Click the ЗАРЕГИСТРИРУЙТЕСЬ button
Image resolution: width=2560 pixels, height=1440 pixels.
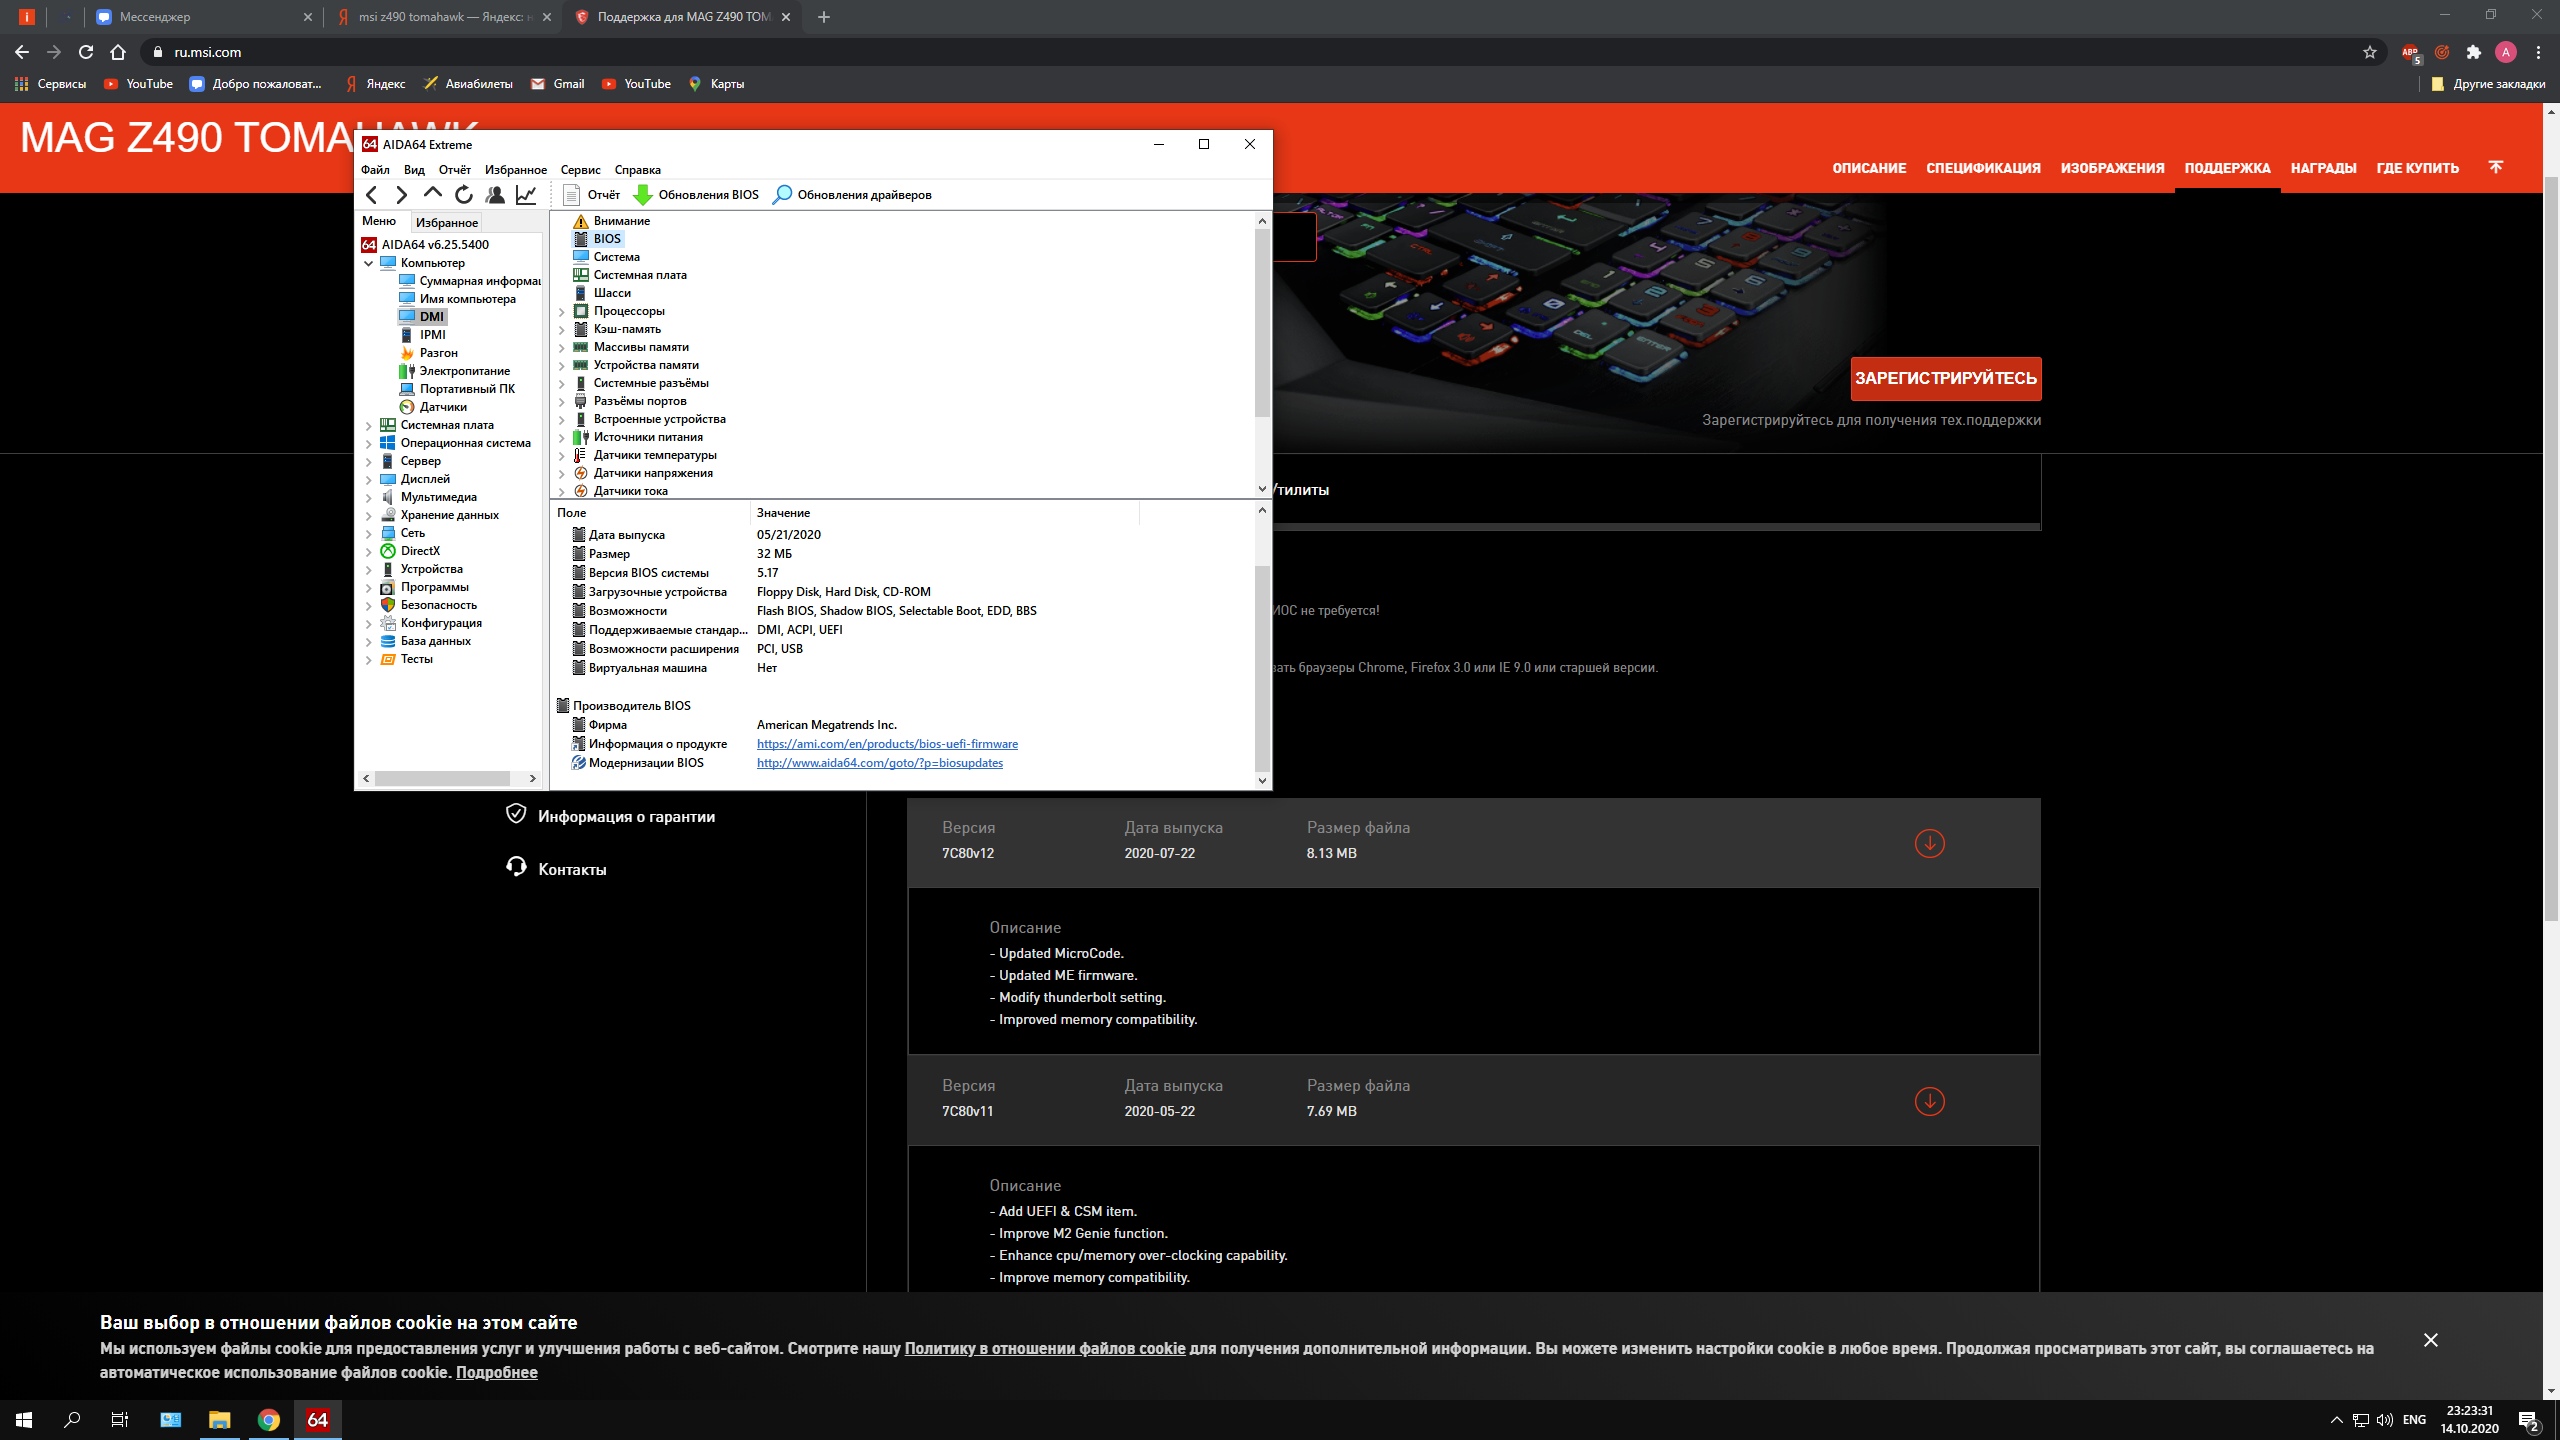click(x=1945, y=378)
